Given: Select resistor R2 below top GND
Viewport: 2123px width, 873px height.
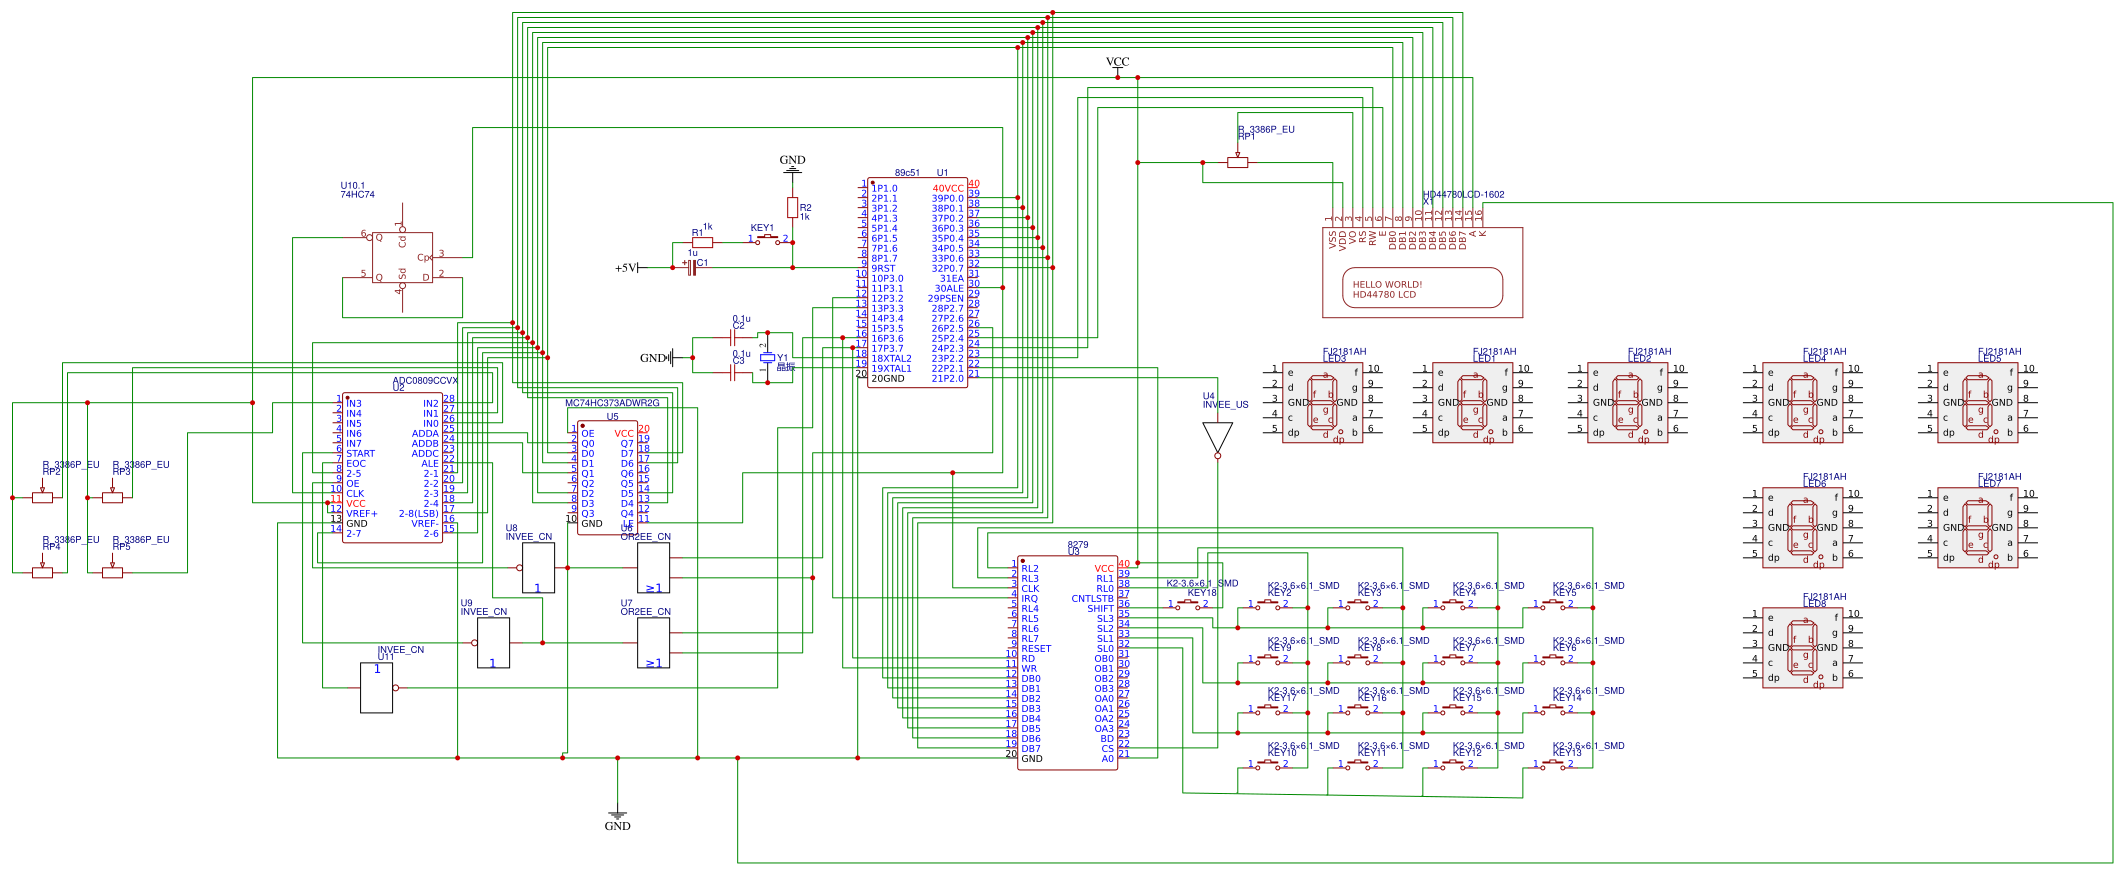Looking at the screenshot, I should (792, 207).
